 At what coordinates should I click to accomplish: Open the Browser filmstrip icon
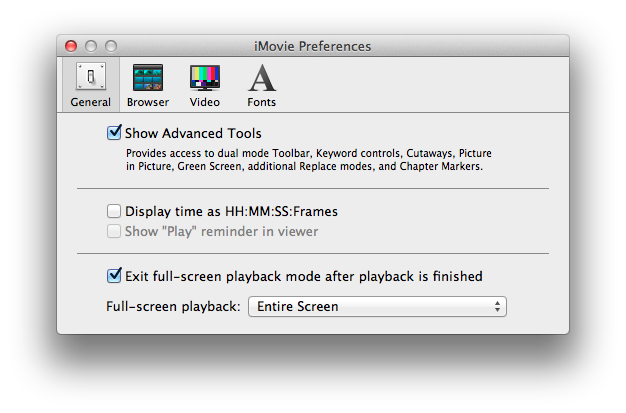pyautogui.click(x=148, y=77)
